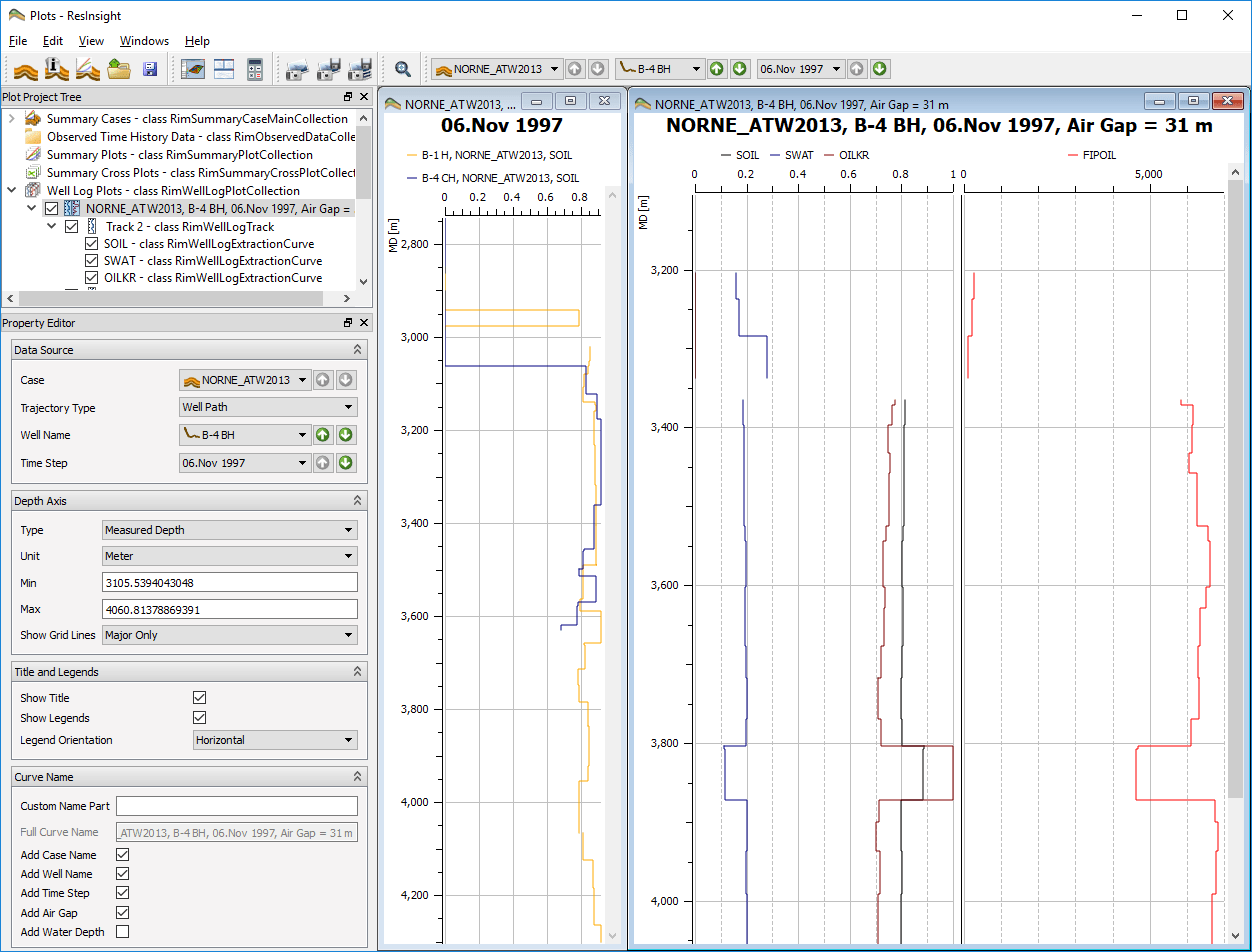Screen dimensions: 1252x952
Task: Open the Legend Orientation dropdown
Action: tap(275, 740)
